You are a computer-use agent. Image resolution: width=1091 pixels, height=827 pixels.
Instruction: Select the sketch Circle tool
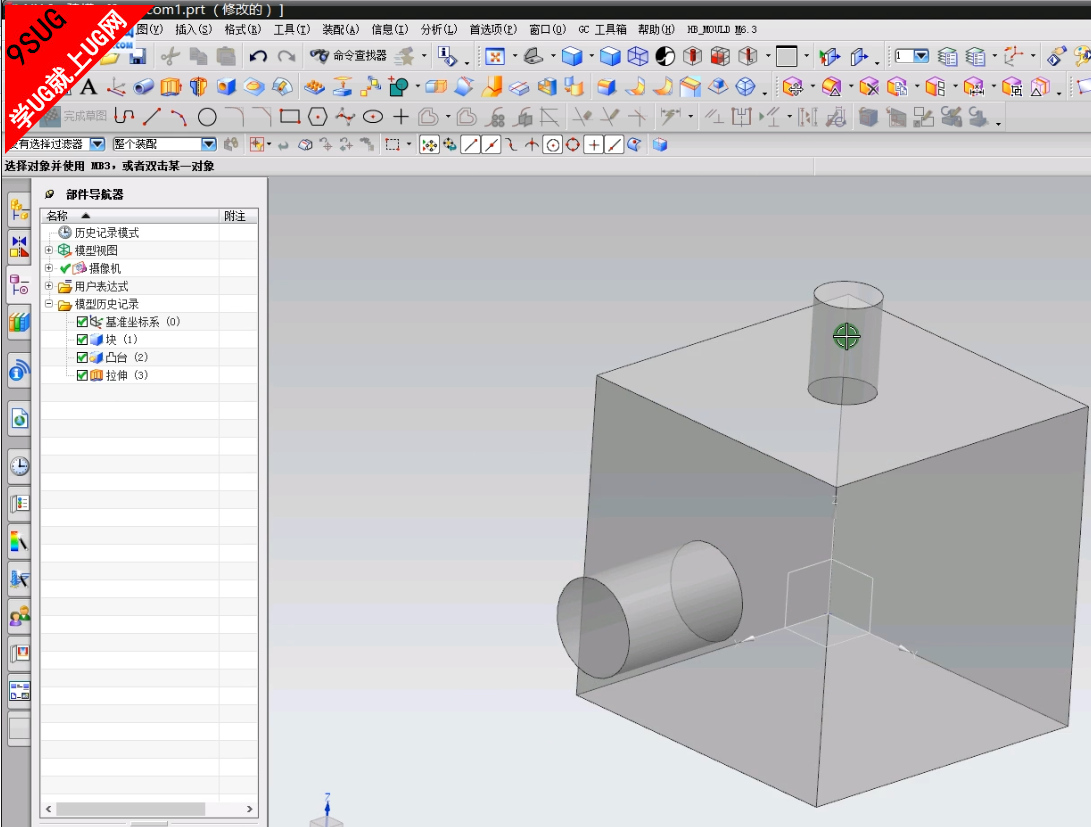[x=207, y=117]
